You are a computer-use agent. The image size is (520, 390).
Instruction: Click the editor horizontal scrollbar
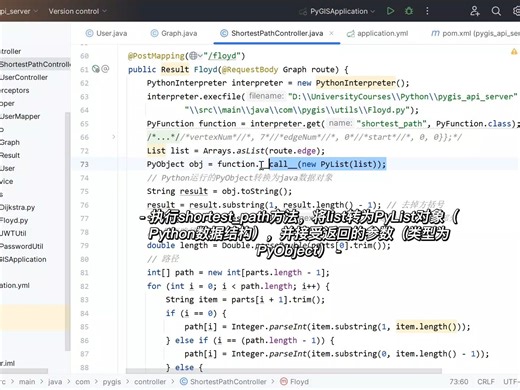pos(284,371)
